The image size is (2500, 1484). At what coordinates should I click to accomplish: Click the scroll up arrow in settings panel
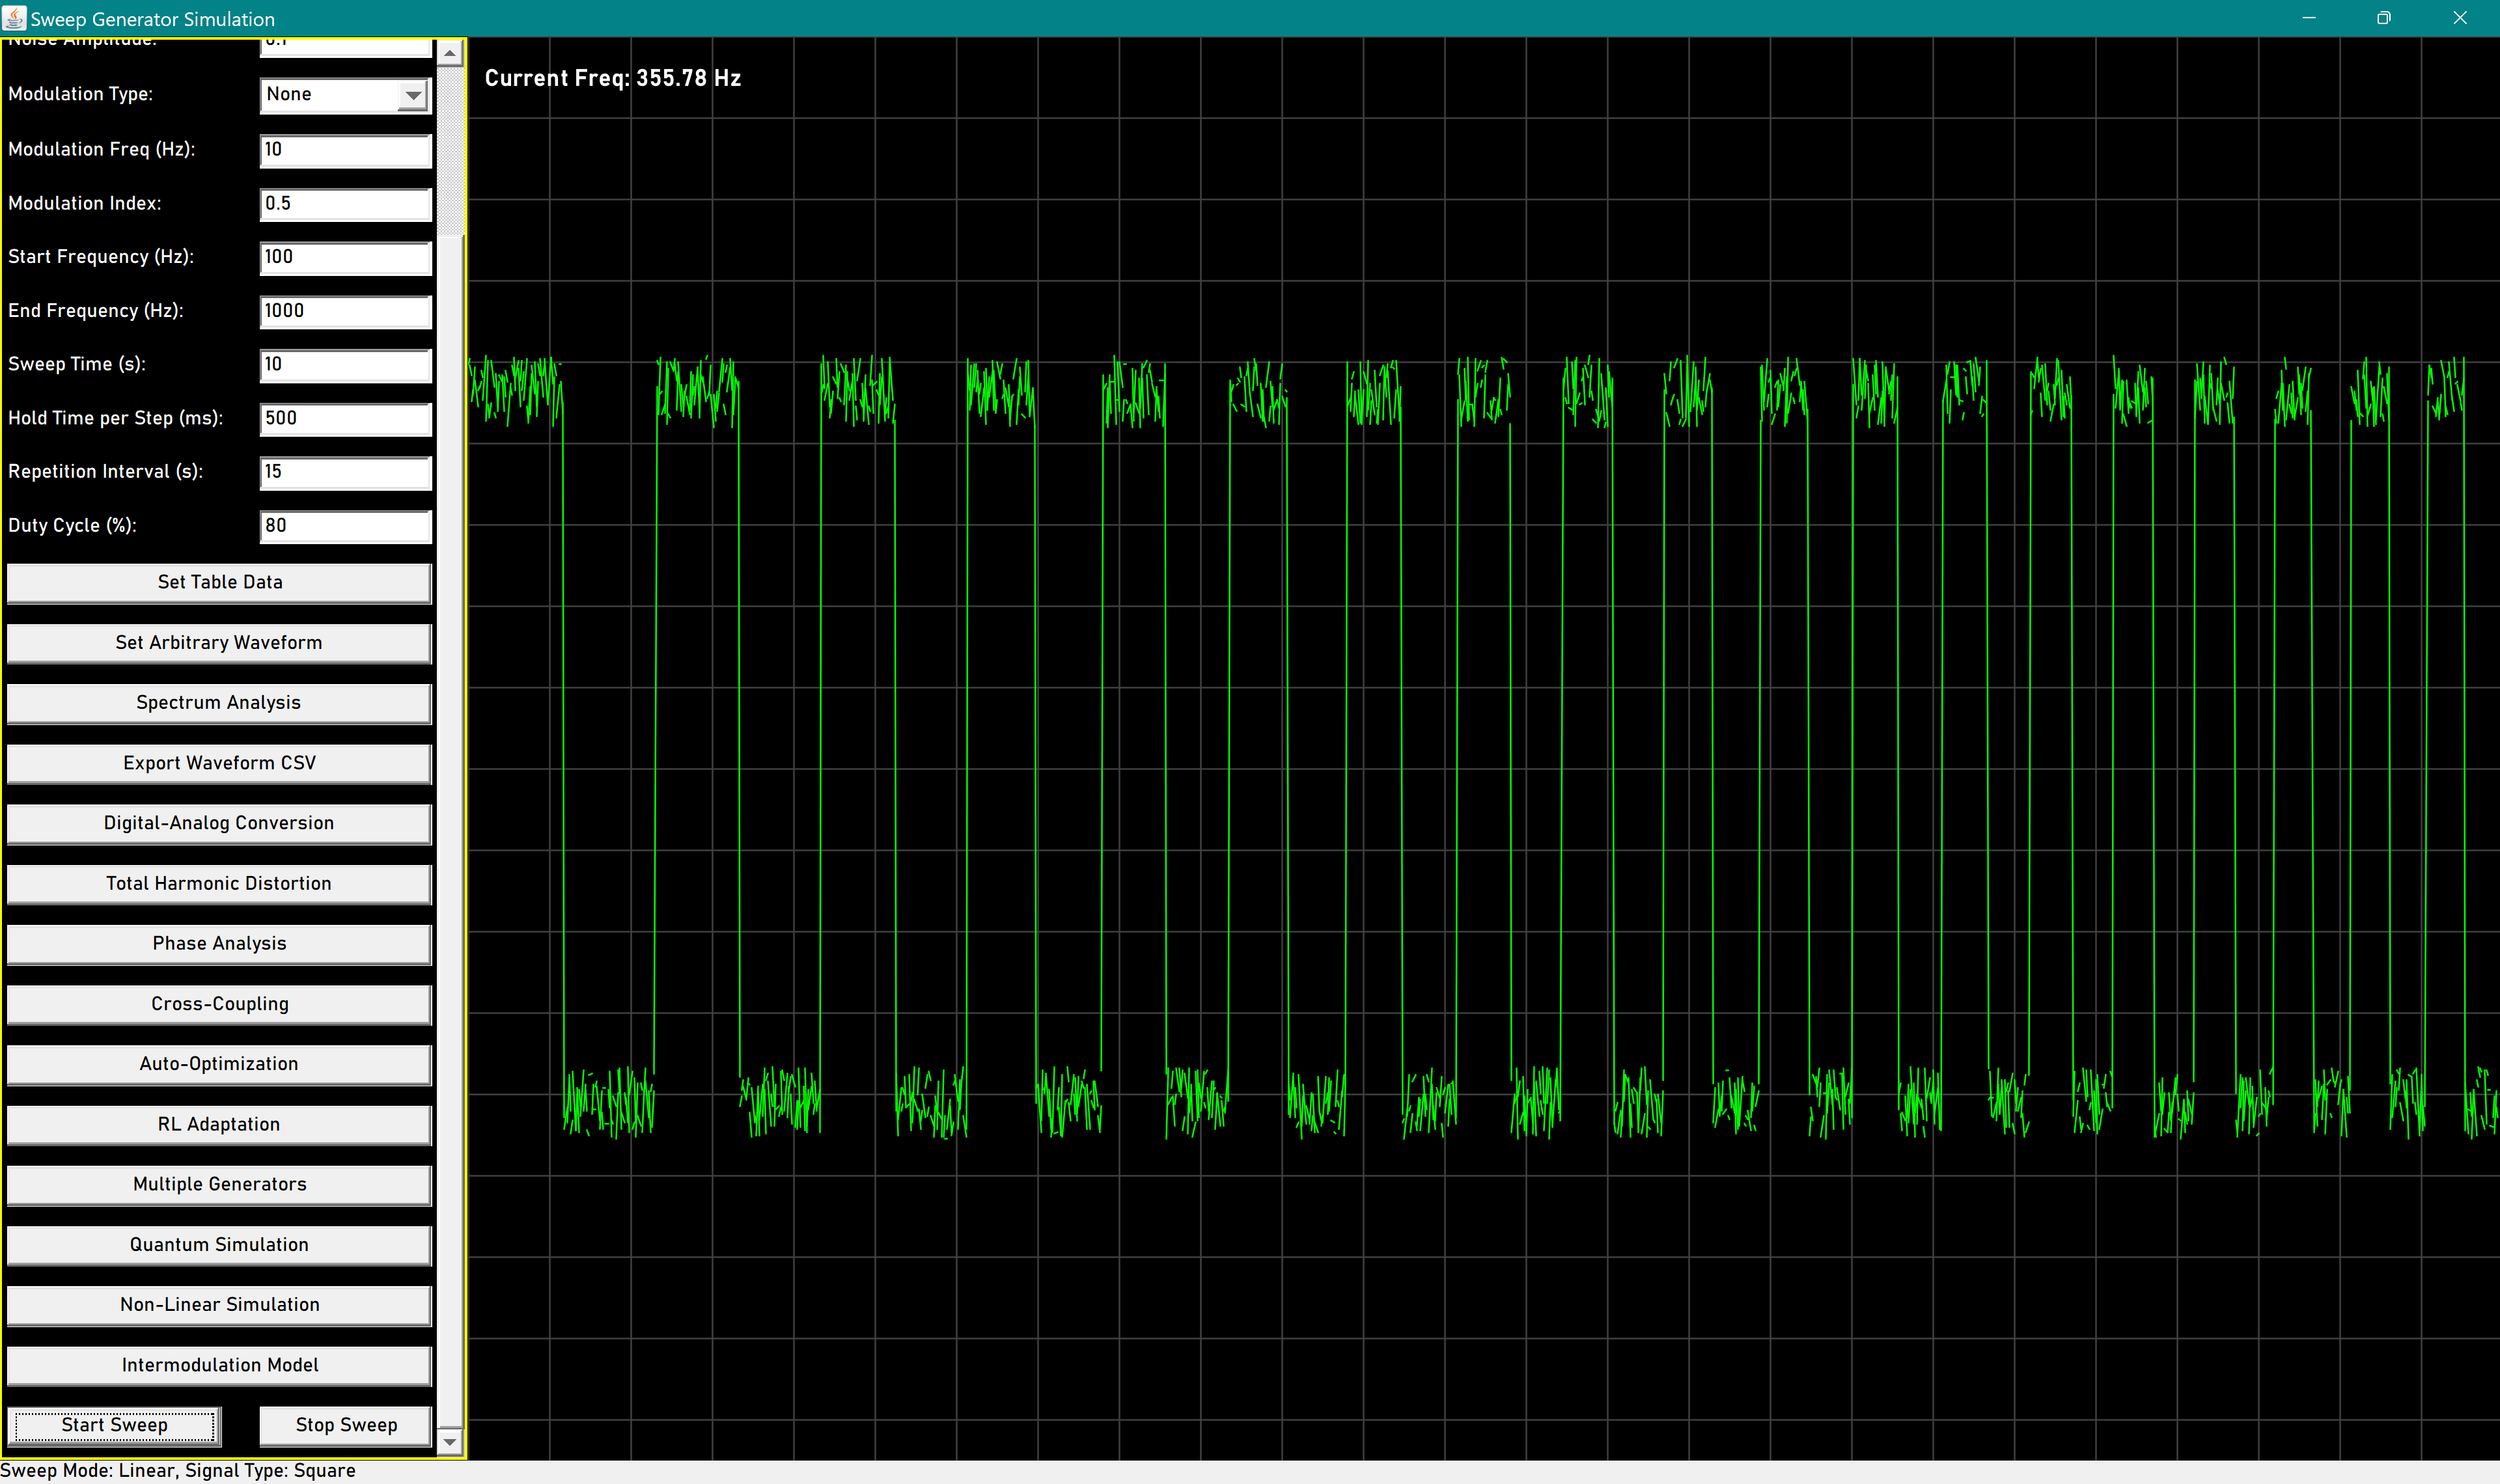pyautogui.click(x=450, y=53)
